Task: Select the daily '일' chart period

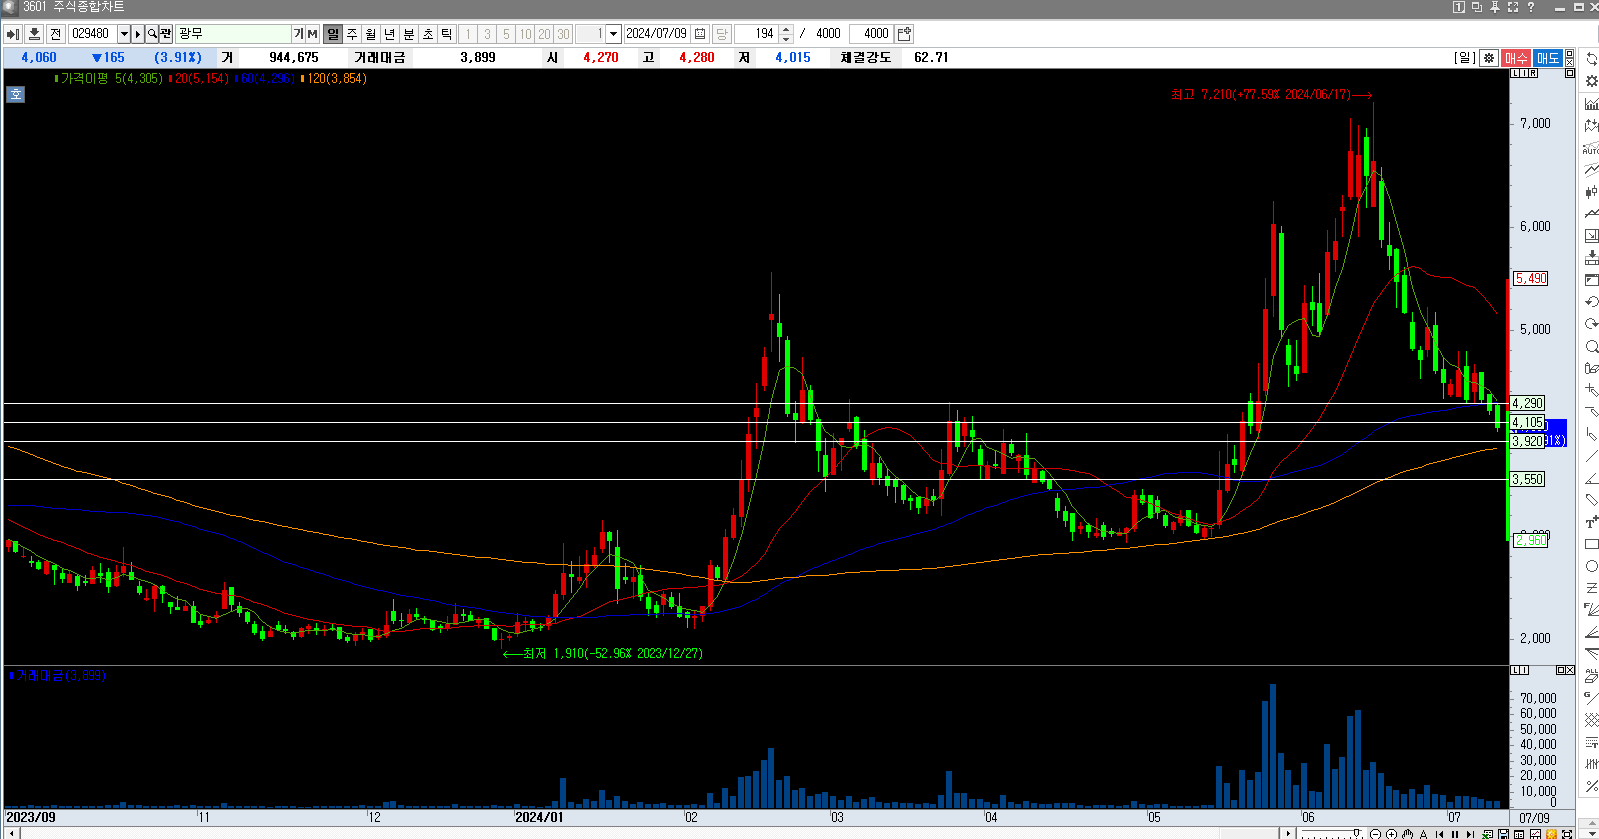Action: pos(333,34)
